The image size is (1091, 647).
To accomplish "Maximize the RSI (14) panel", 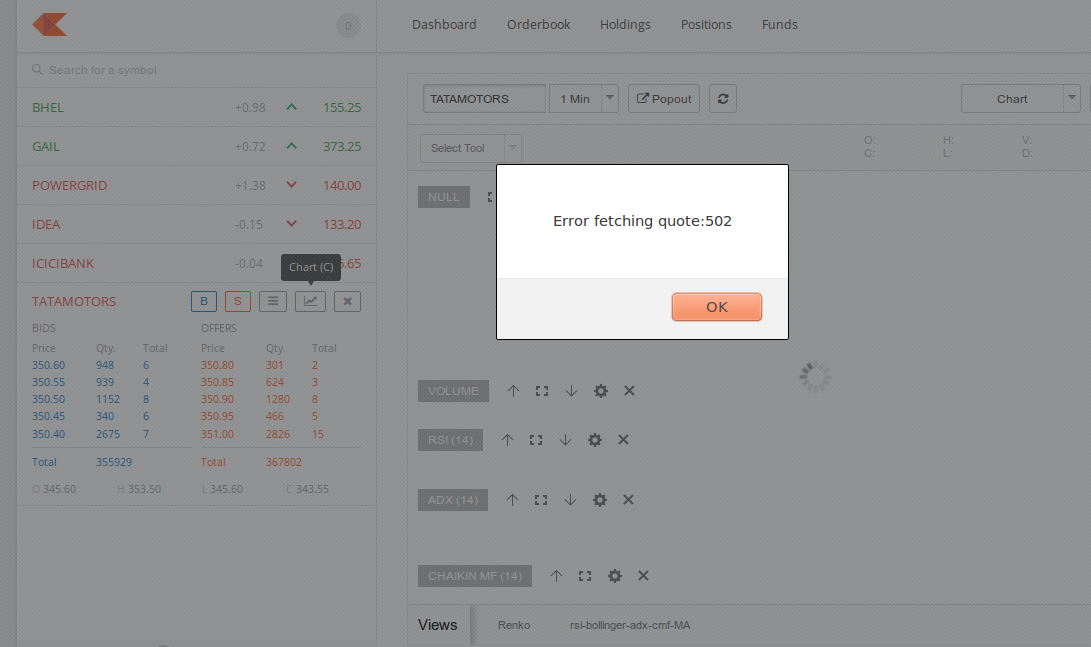I will tap(536, 440).
